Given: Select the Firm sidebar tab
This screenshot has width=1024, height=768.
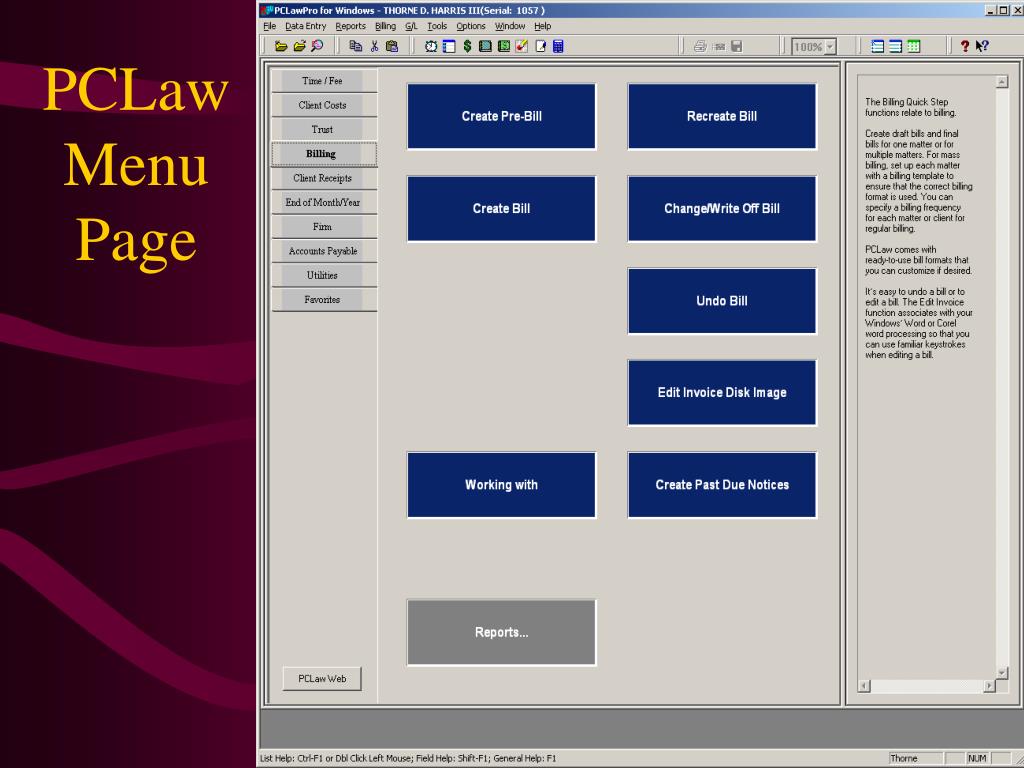Looking at the screenshot, I should (x=324, y=227).
